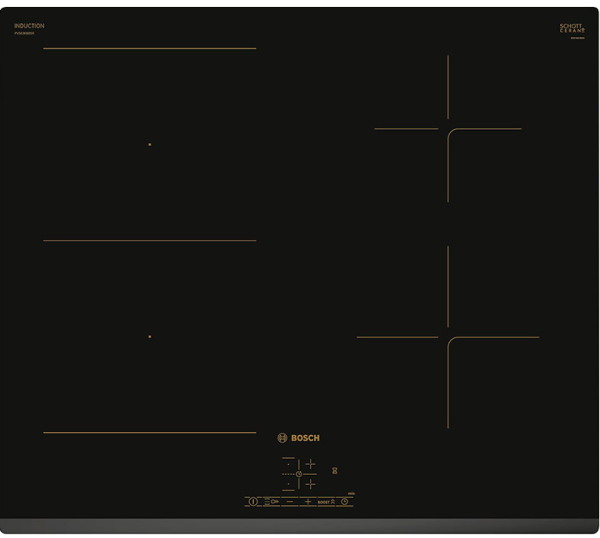Viewport: 600px width, 538px height.
Task: Activate the Boost function
Action: coord(325,501)
